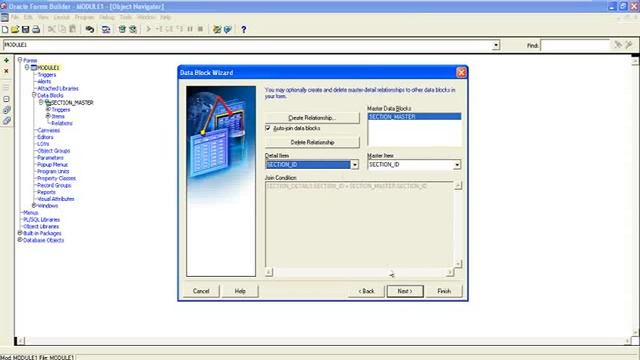Click the Save diskette toolbar icon

pyautogui.click(x=25, y=29)
